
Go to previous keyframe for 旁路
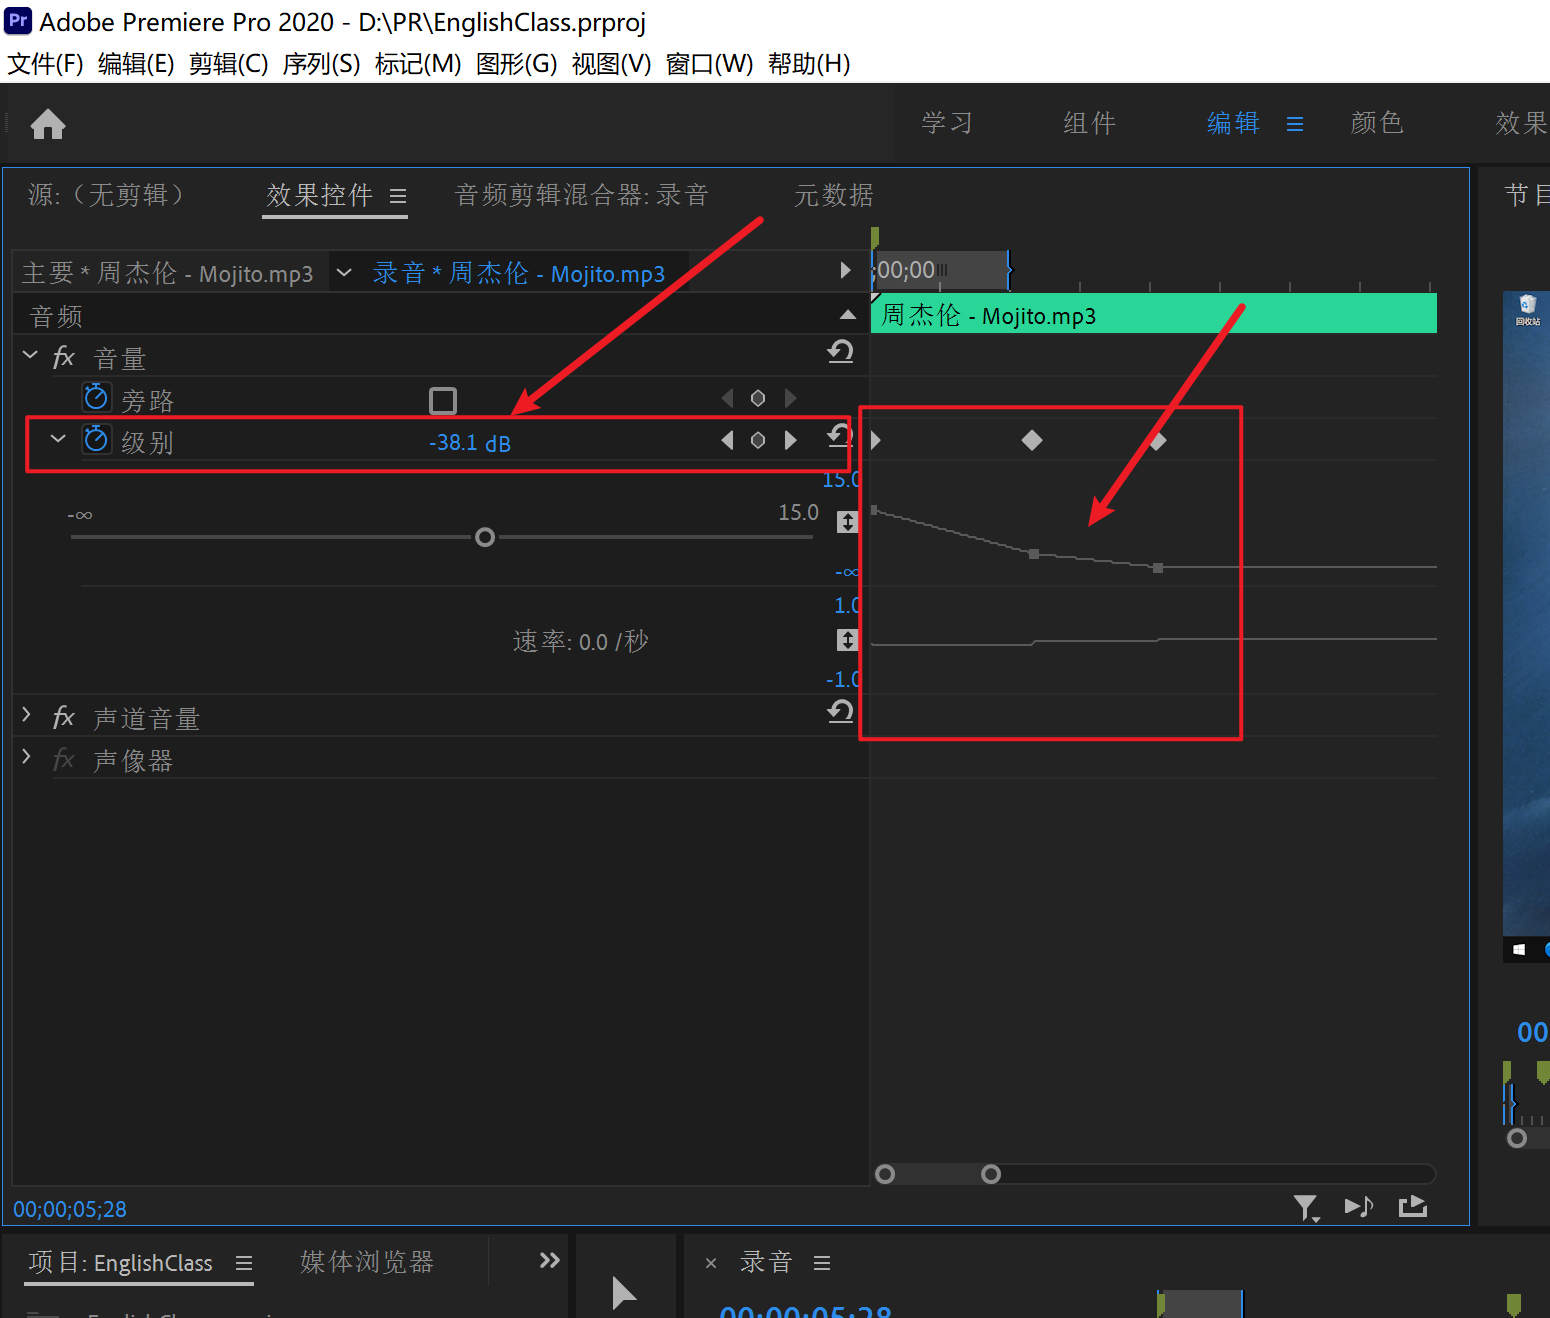[727, 398]
